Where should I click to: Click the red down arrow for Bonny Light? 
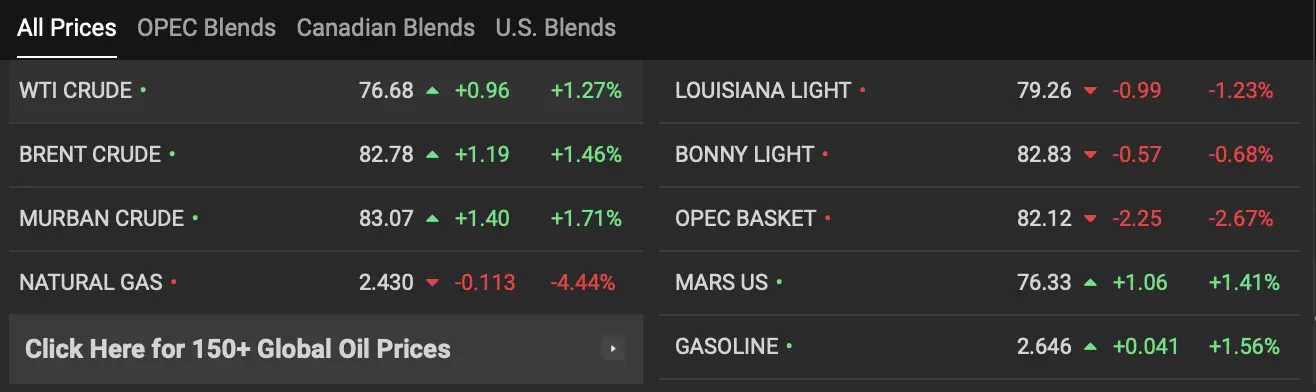(1090, 155)
